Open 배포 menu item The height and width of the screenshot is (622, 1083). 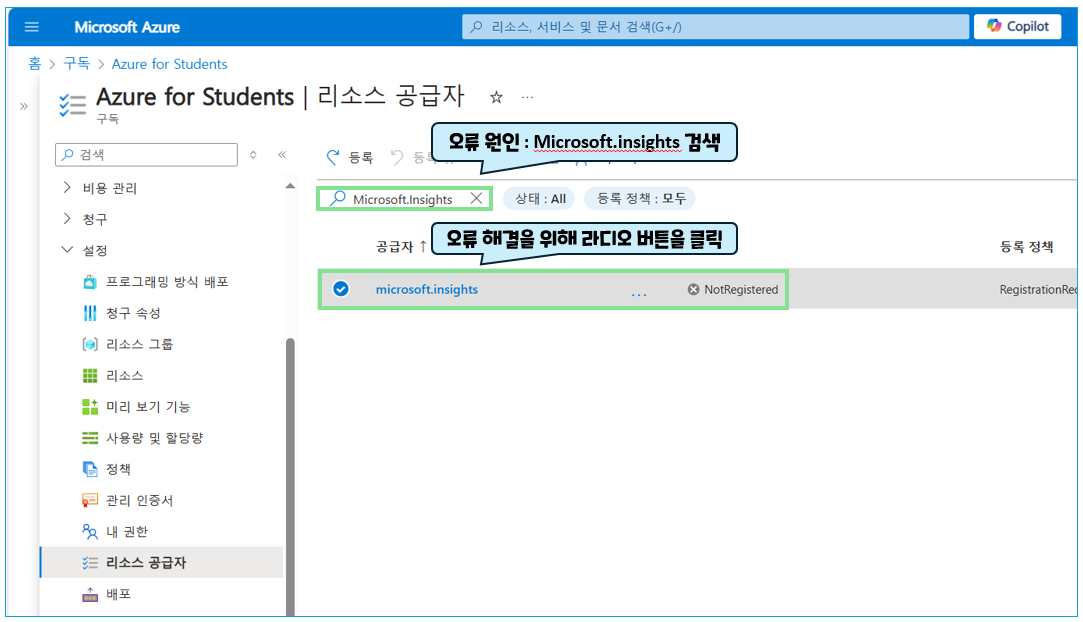[x=119, y=594]
